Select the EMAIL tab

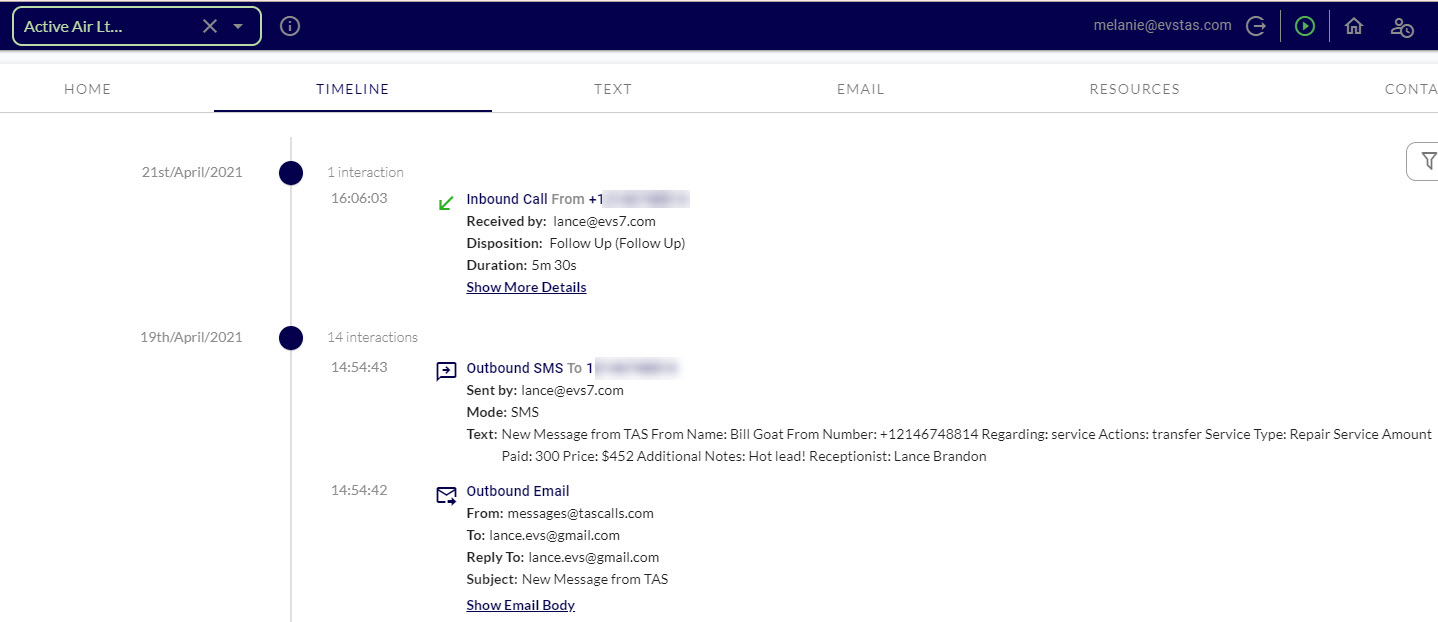(x=861, y=89)
